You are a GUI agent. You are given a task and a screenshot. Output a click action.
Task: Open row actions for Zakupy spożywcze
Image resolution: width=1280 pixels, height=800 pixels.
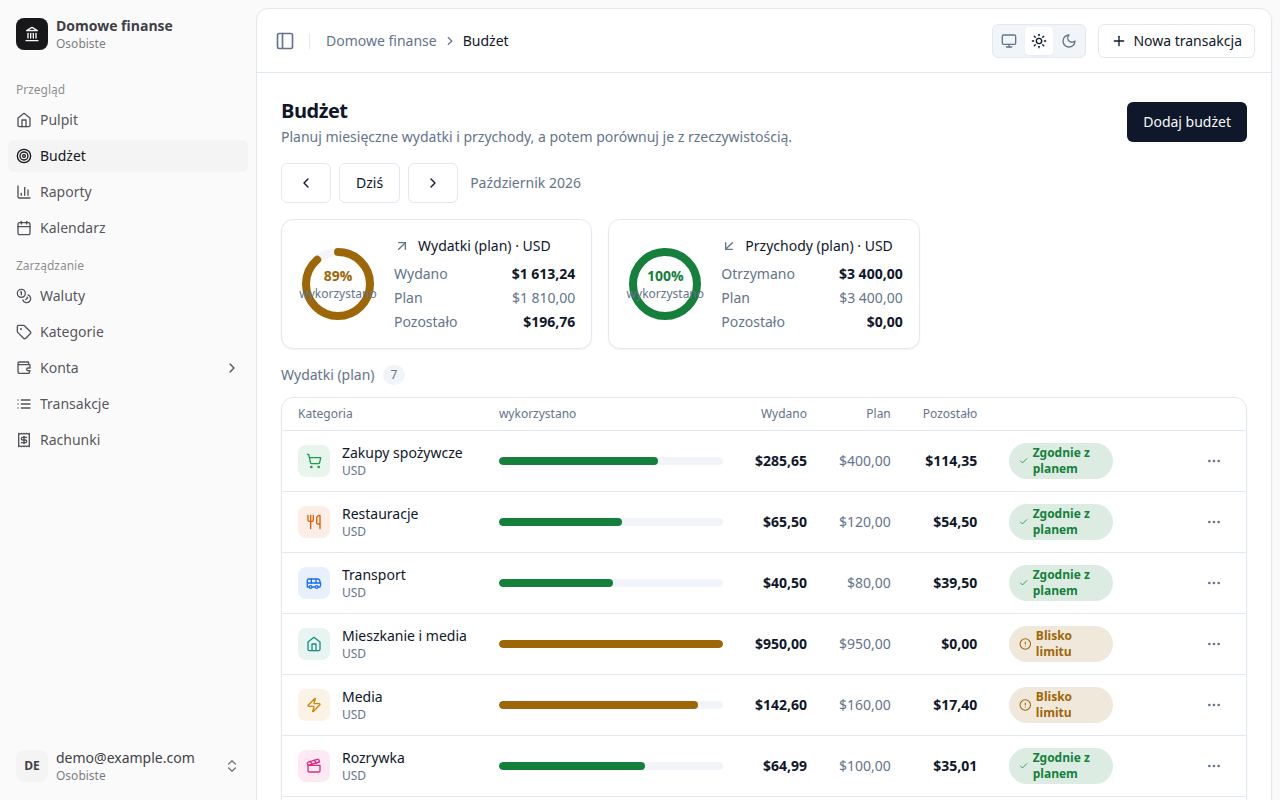pos(1214,461)
